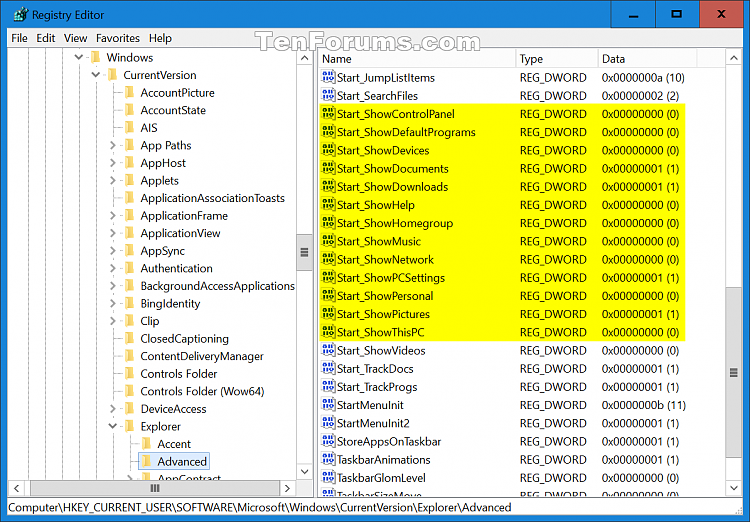Open the Edit menu

point(45,38)
